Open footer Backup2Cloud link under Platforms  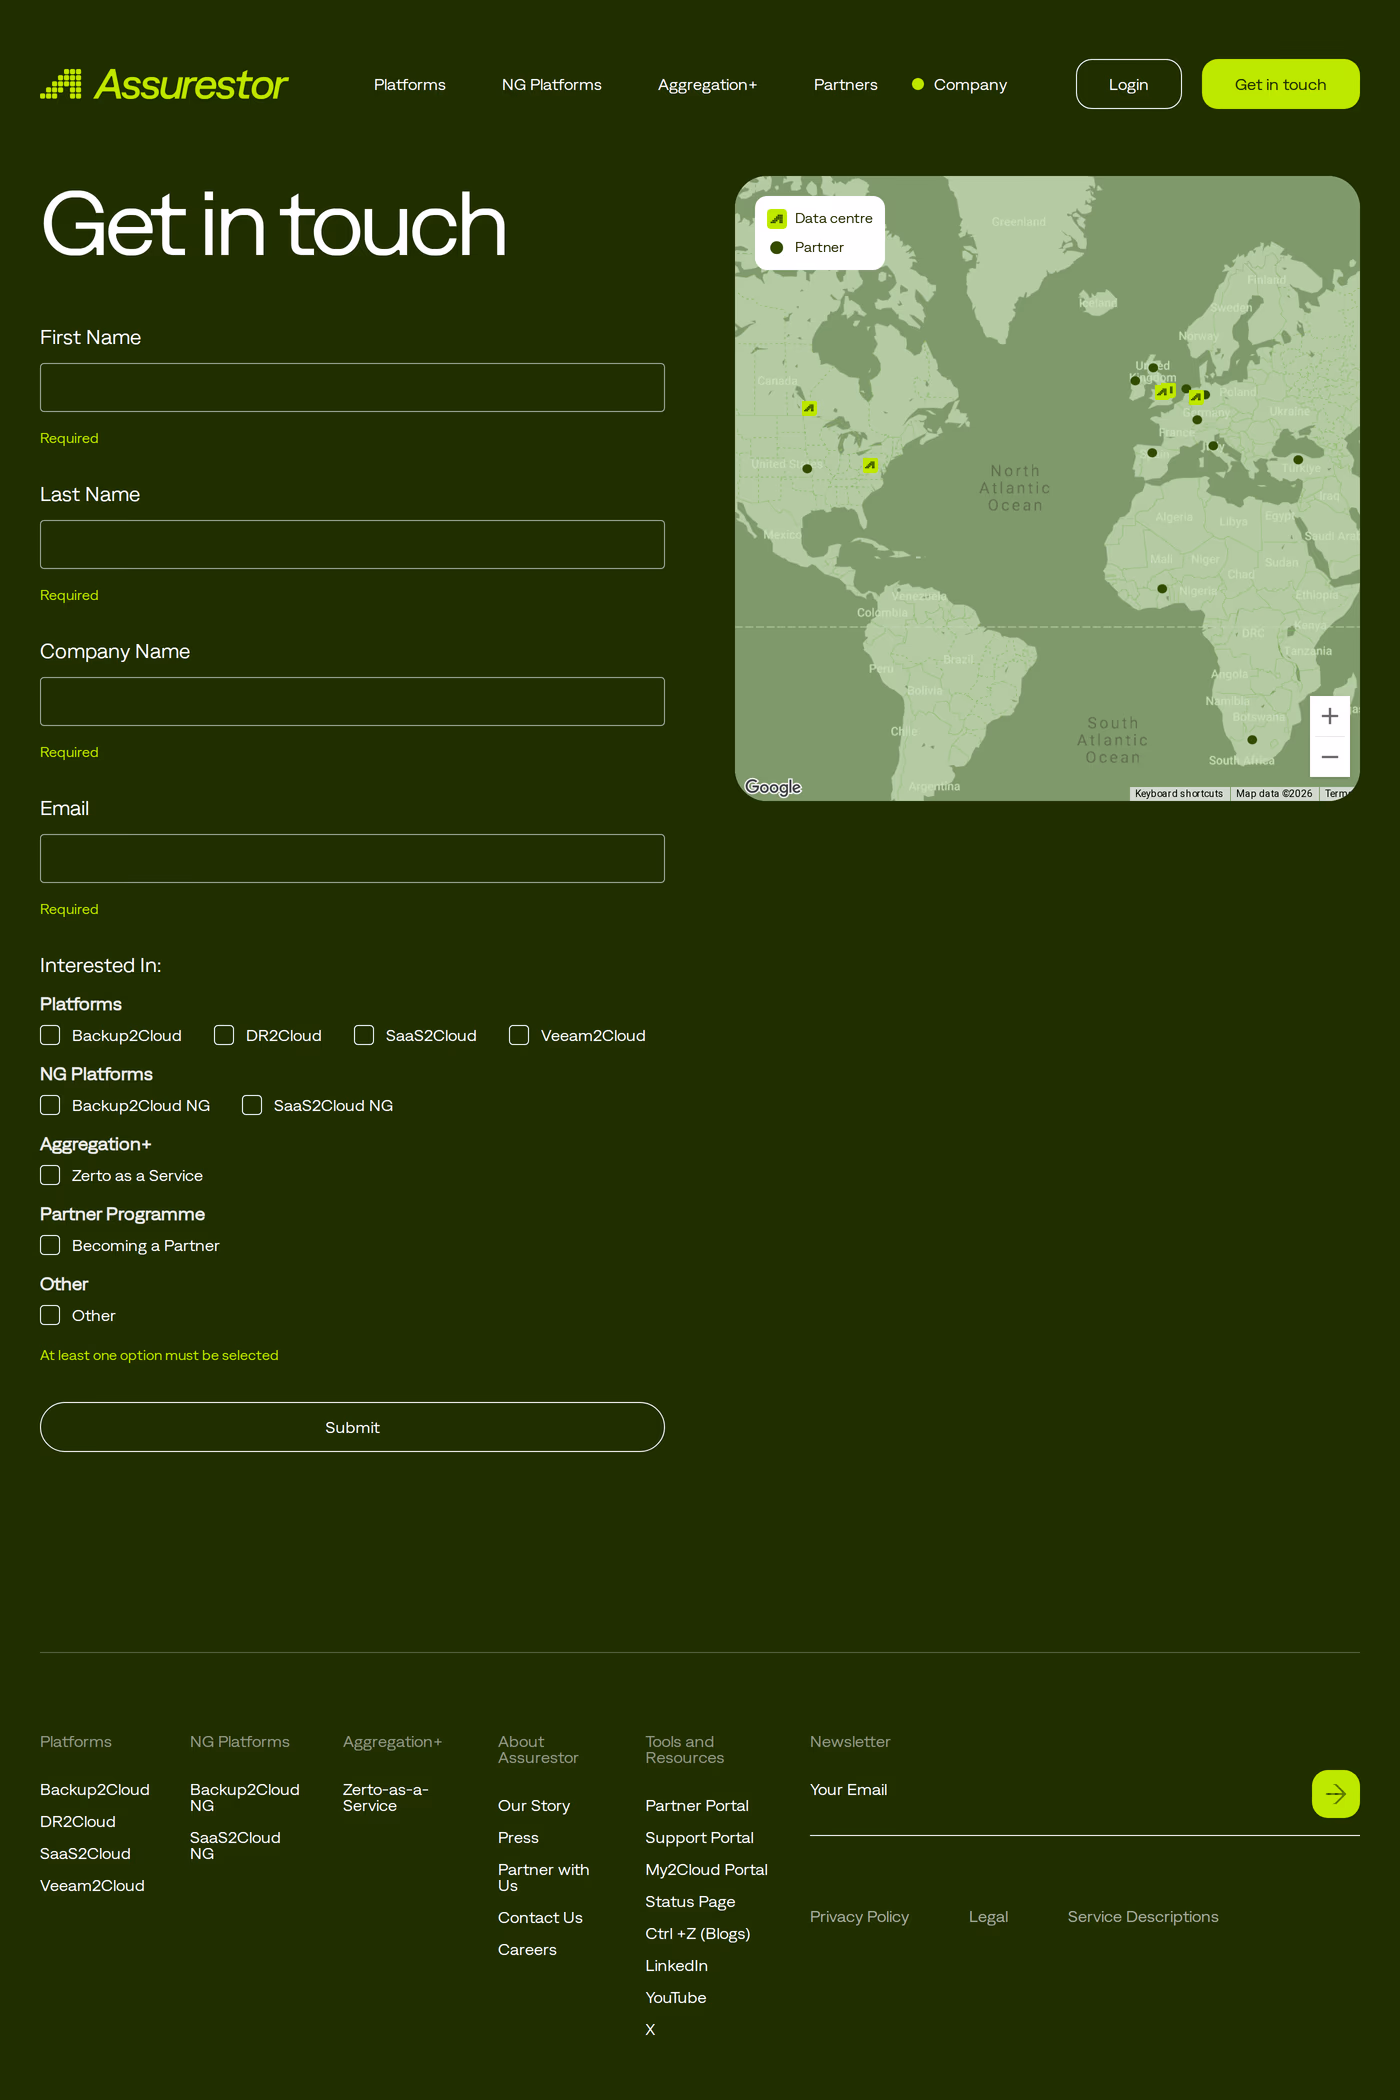tap(95, 1789)
